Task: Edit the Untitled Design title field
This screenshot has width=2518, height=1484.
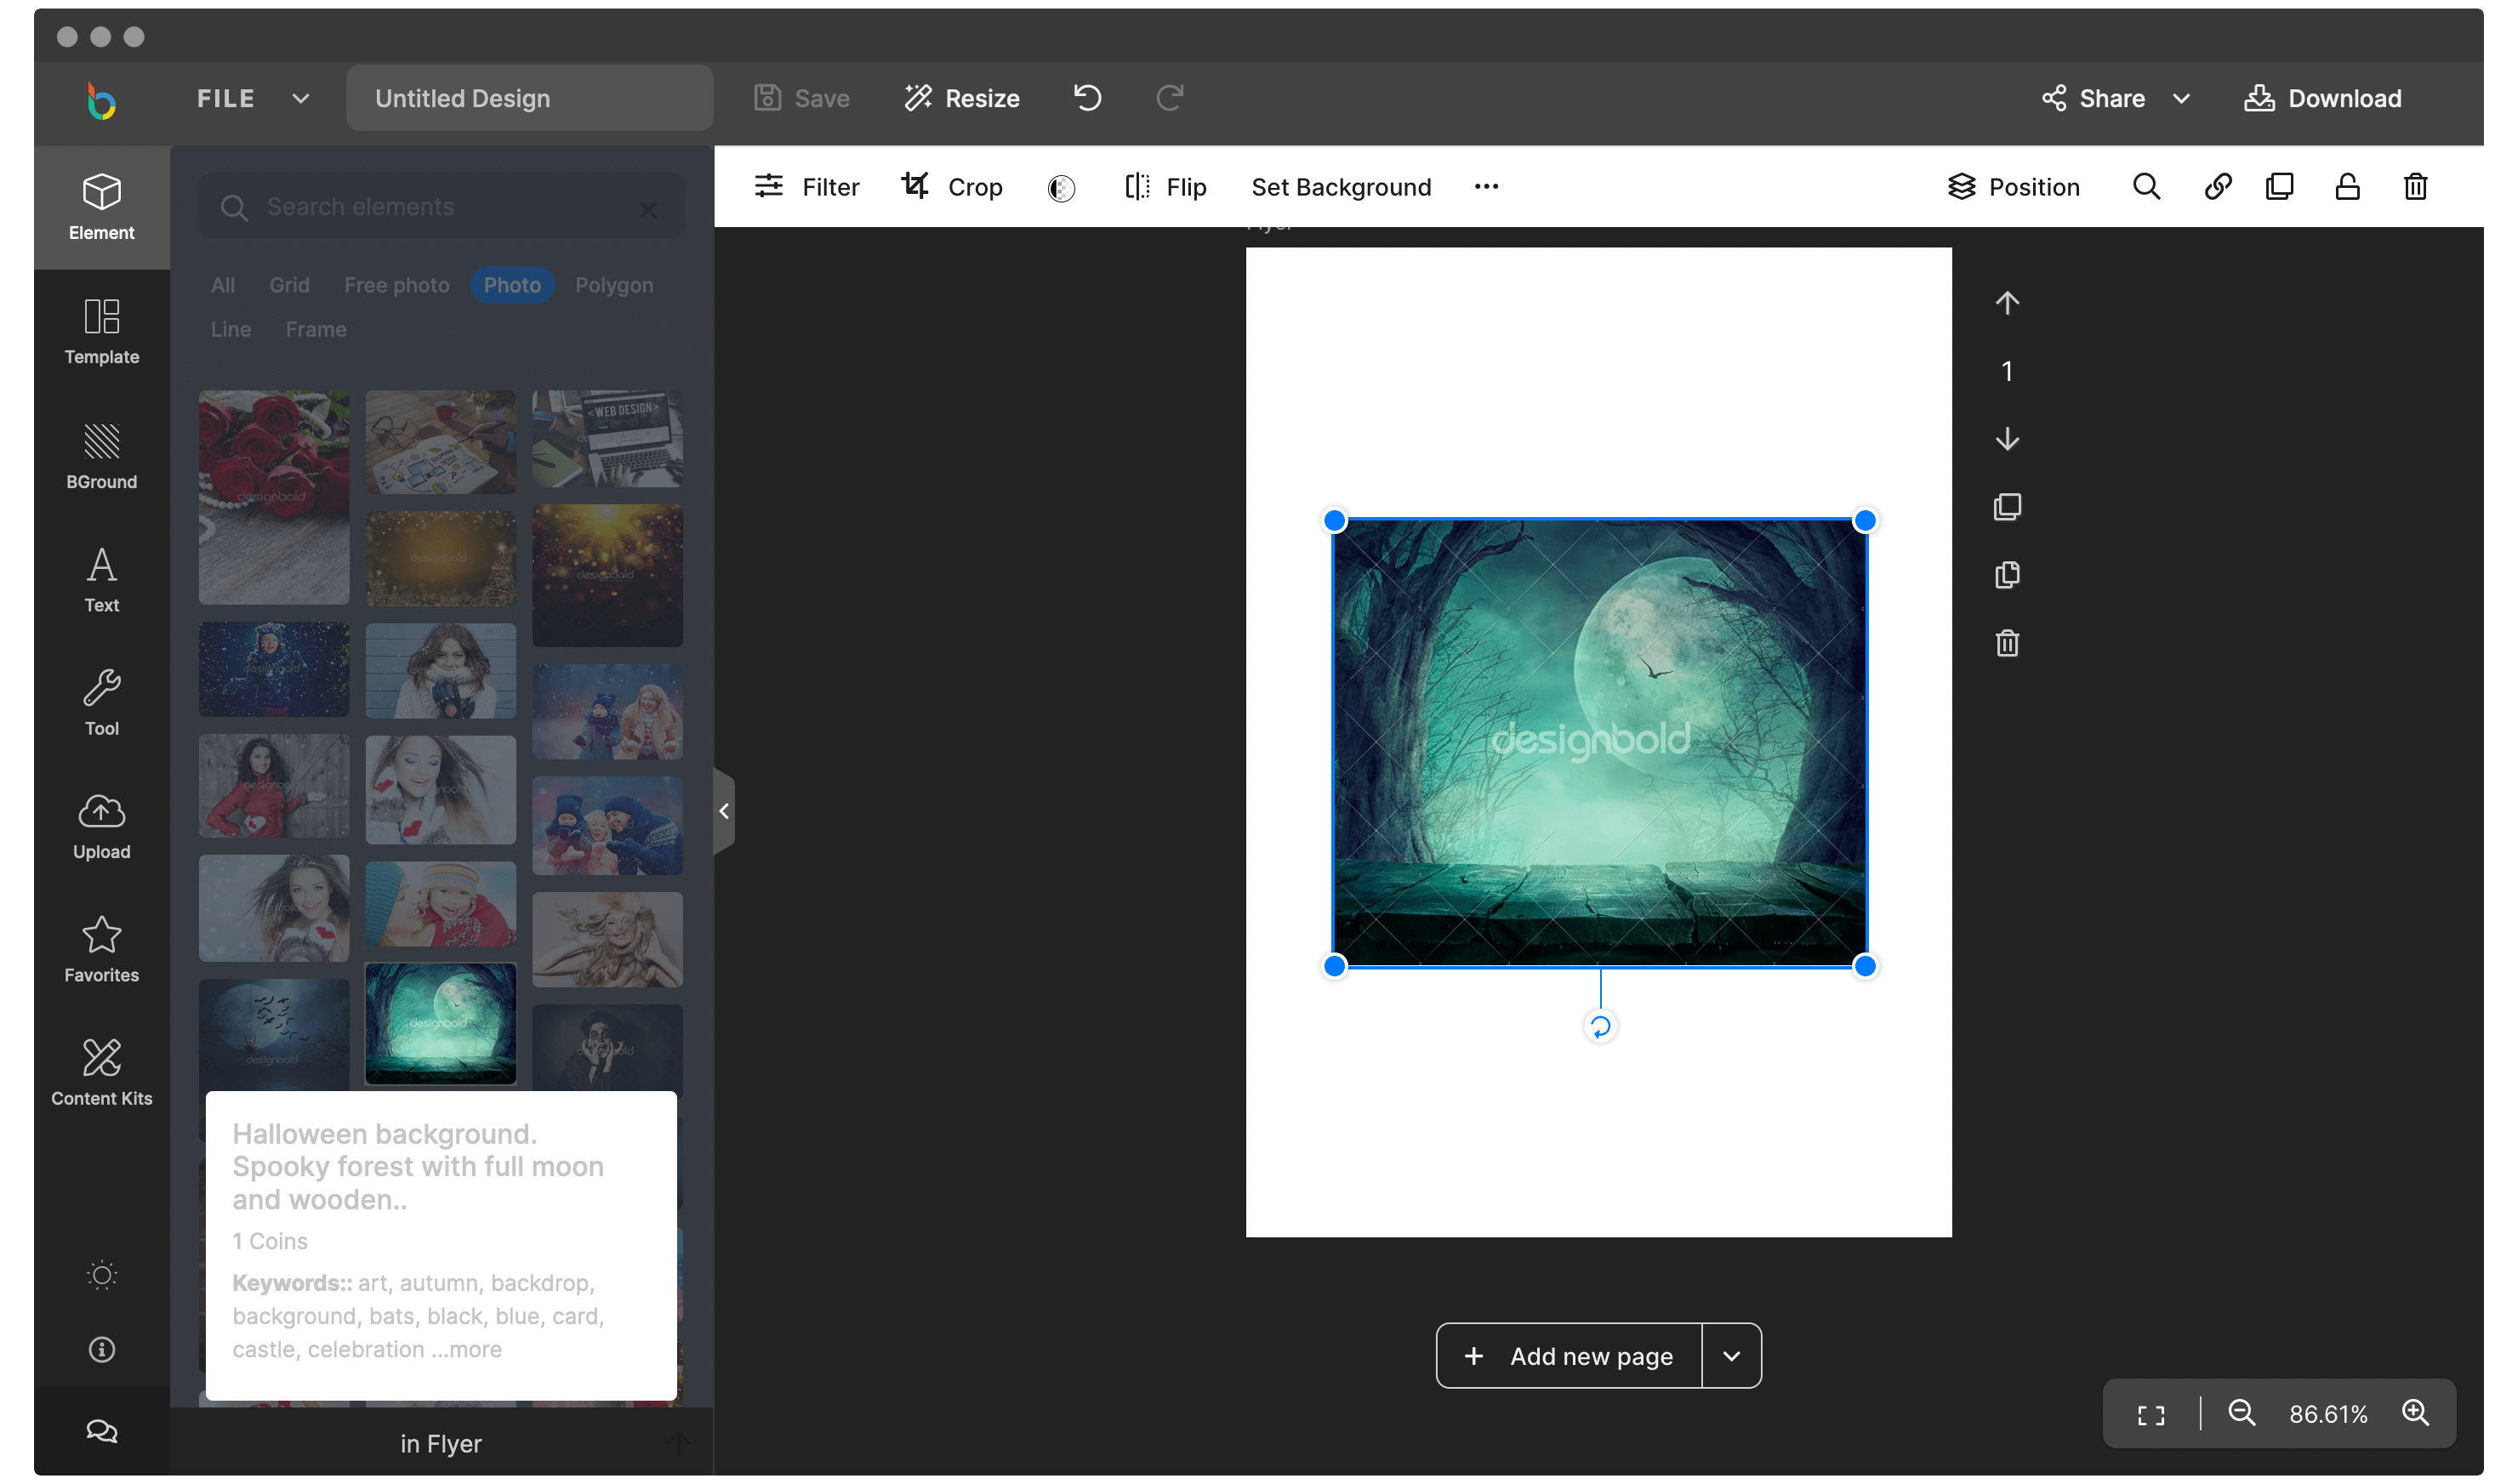Action: point(530,98)
